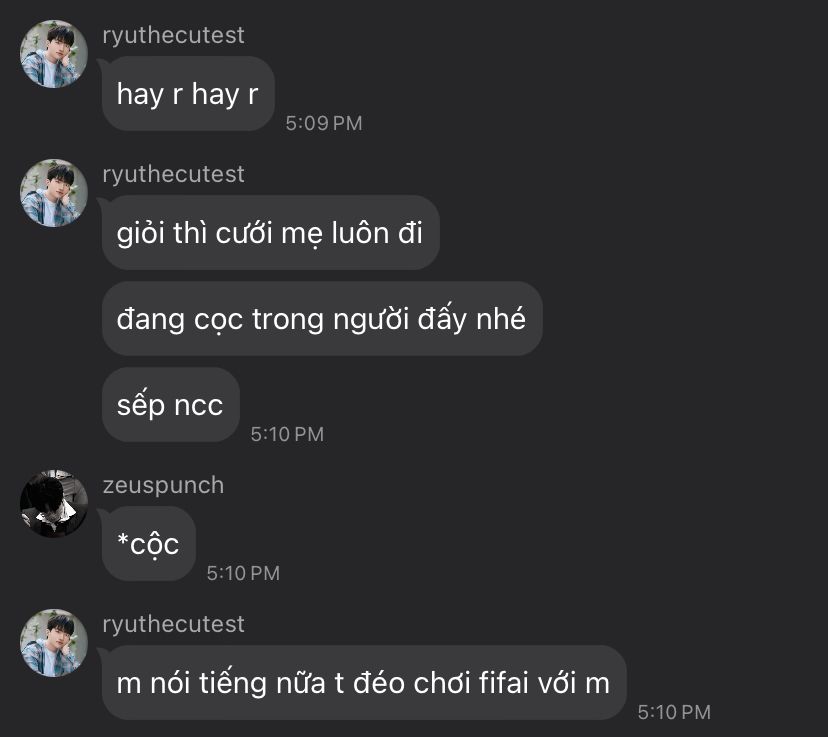Open the zeuspunch username link
The image size is (828, 737).
(x=163, y=485)
